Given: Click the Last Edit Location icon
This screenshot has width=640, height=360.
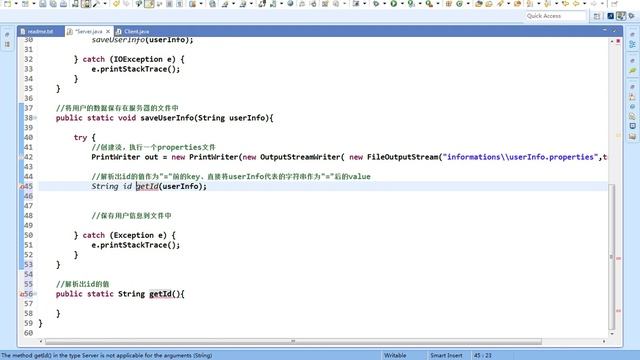Looking at the screenshot, I should click(x=566, y=4).
